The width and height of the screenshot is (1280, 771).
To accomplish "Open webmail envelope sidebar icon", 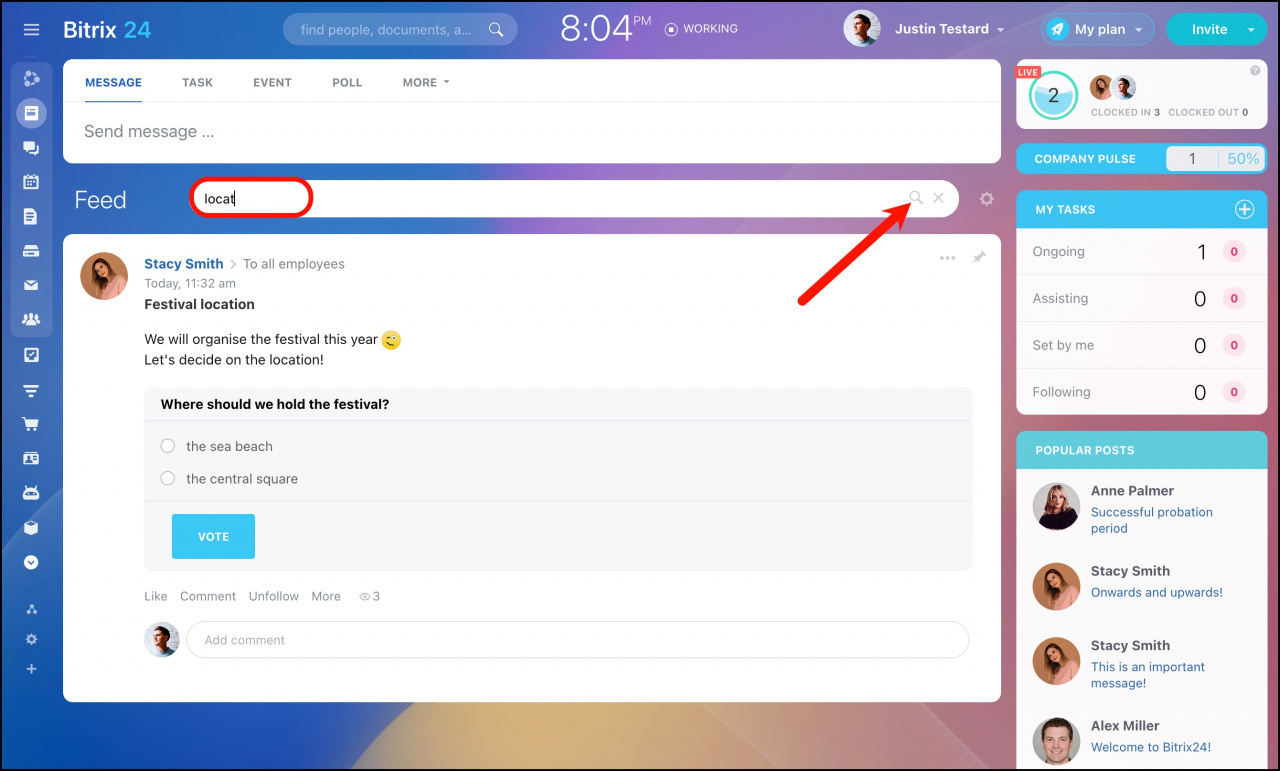I will (x=31, y=286).
